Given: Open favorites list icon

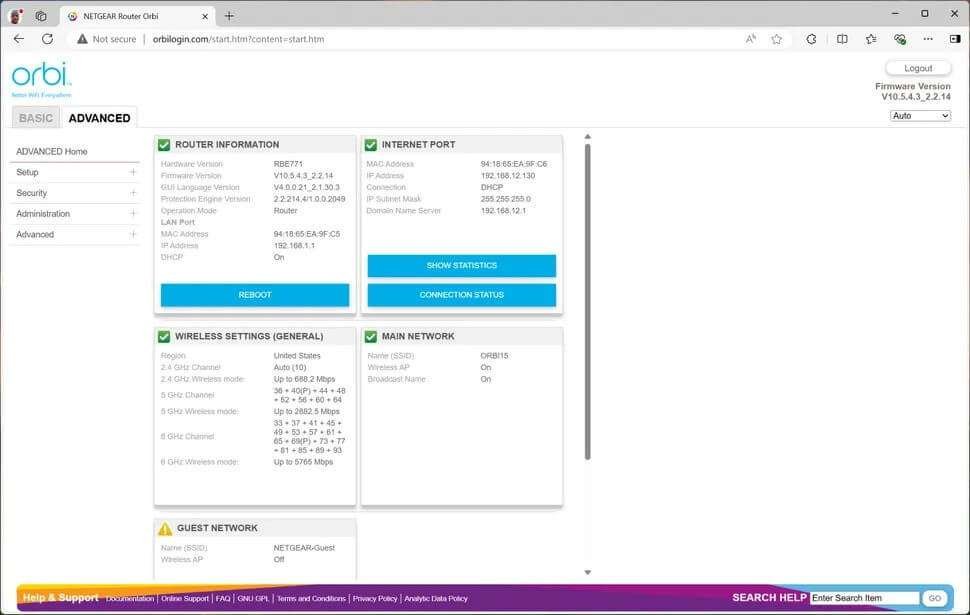Looking at the screenshot, I should coord(871,39).
